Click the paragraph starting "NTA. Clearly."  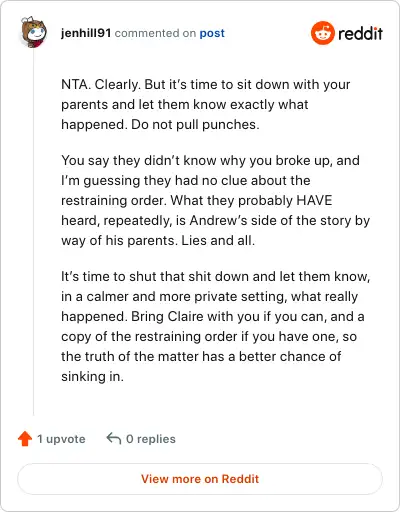(x=205, y=104)
